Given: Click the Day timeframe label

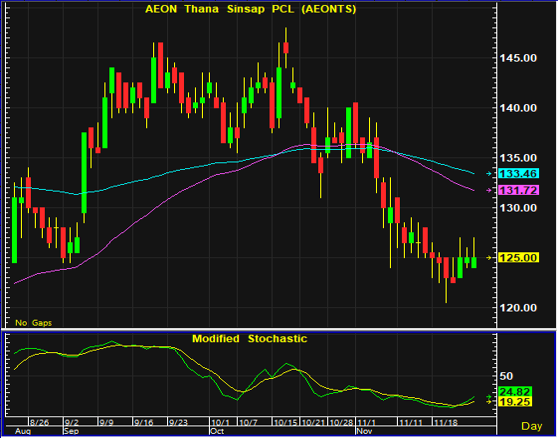Looking at the screenshot, I should tap(532, 426).
